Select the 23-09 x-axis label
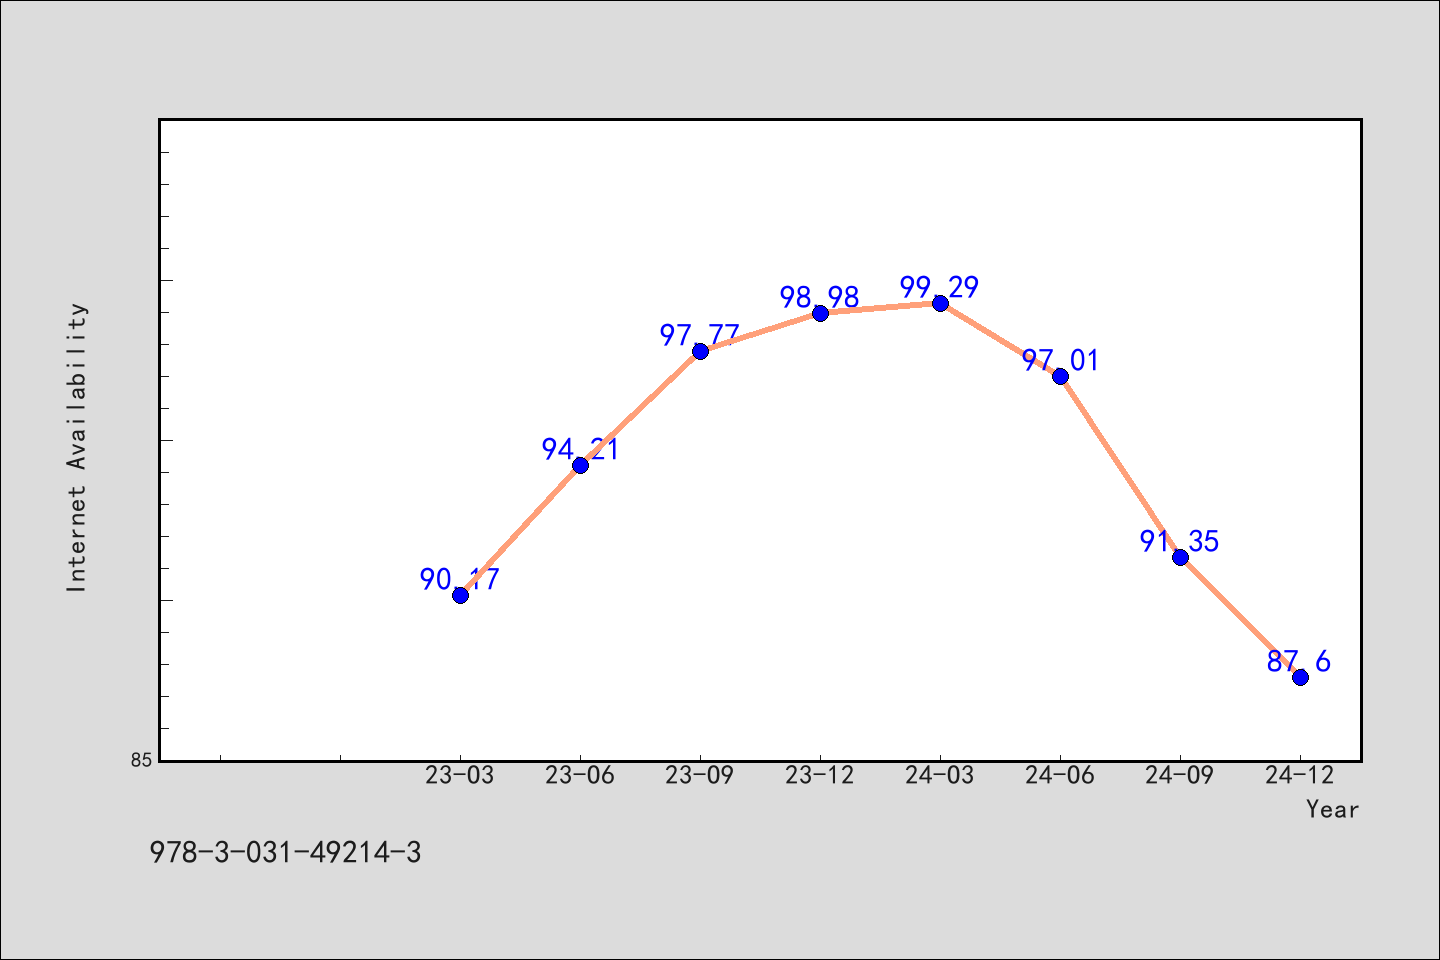Screen dimensions: 1440x960 click(x=700, y=776)
